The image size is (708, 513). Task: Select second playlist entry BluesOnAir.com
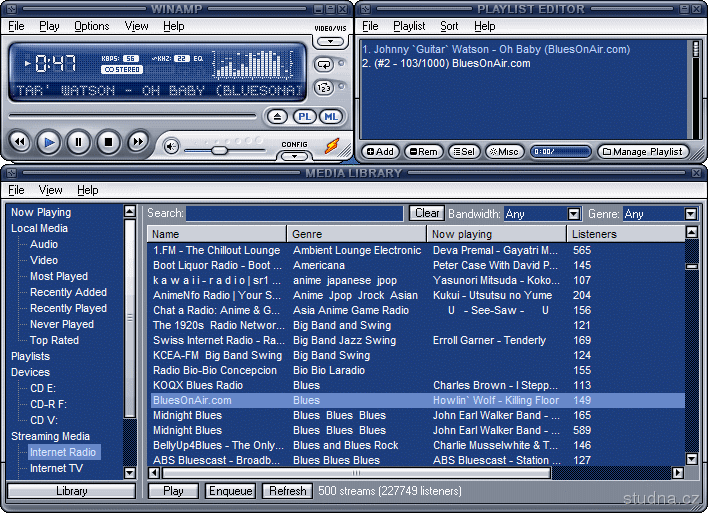point(446,63)
